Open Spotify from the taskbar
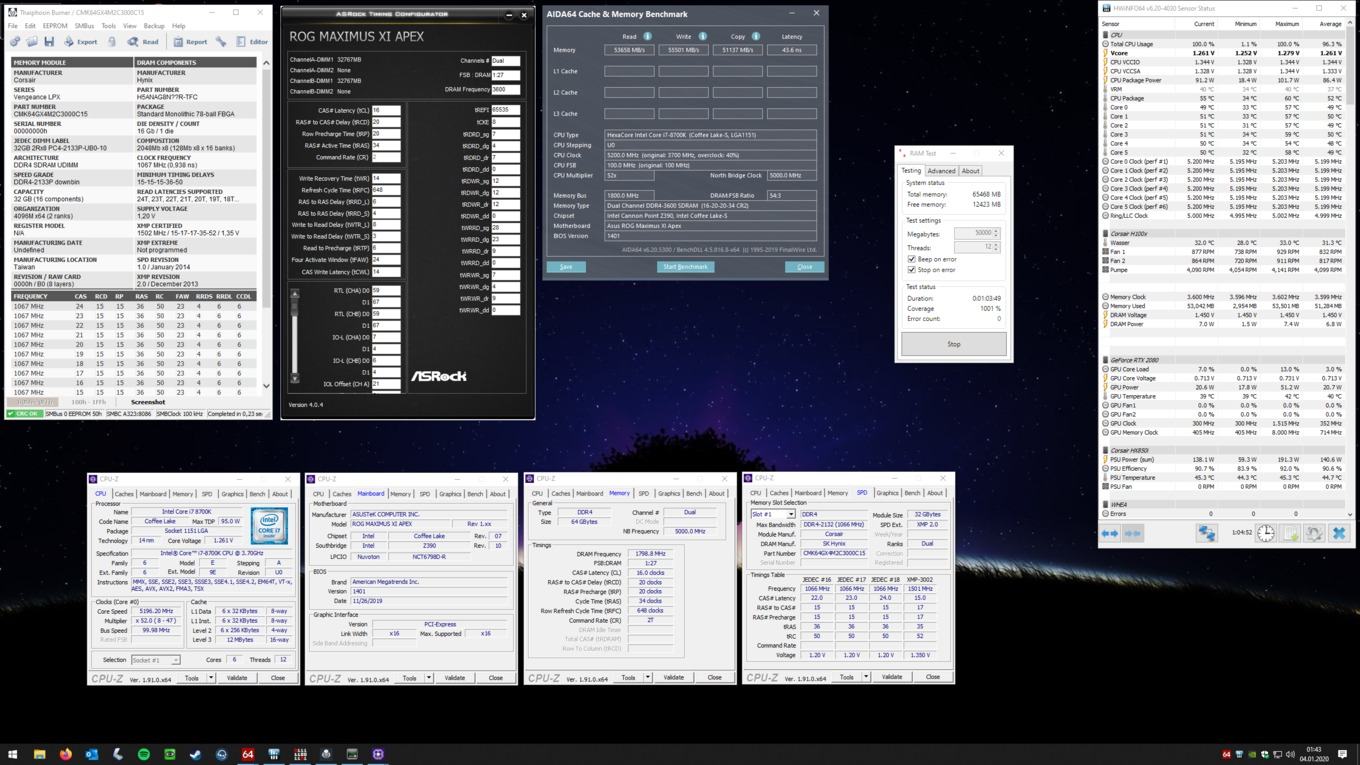Viewport: 1360px width, 765px height. [143, 754]
